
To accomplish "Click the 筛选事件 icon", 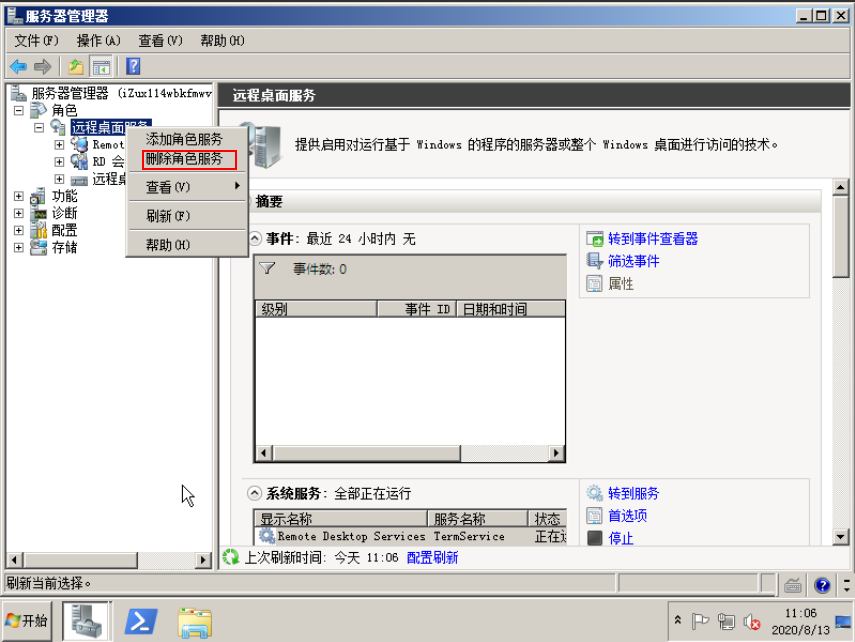I will pos(594,261).
